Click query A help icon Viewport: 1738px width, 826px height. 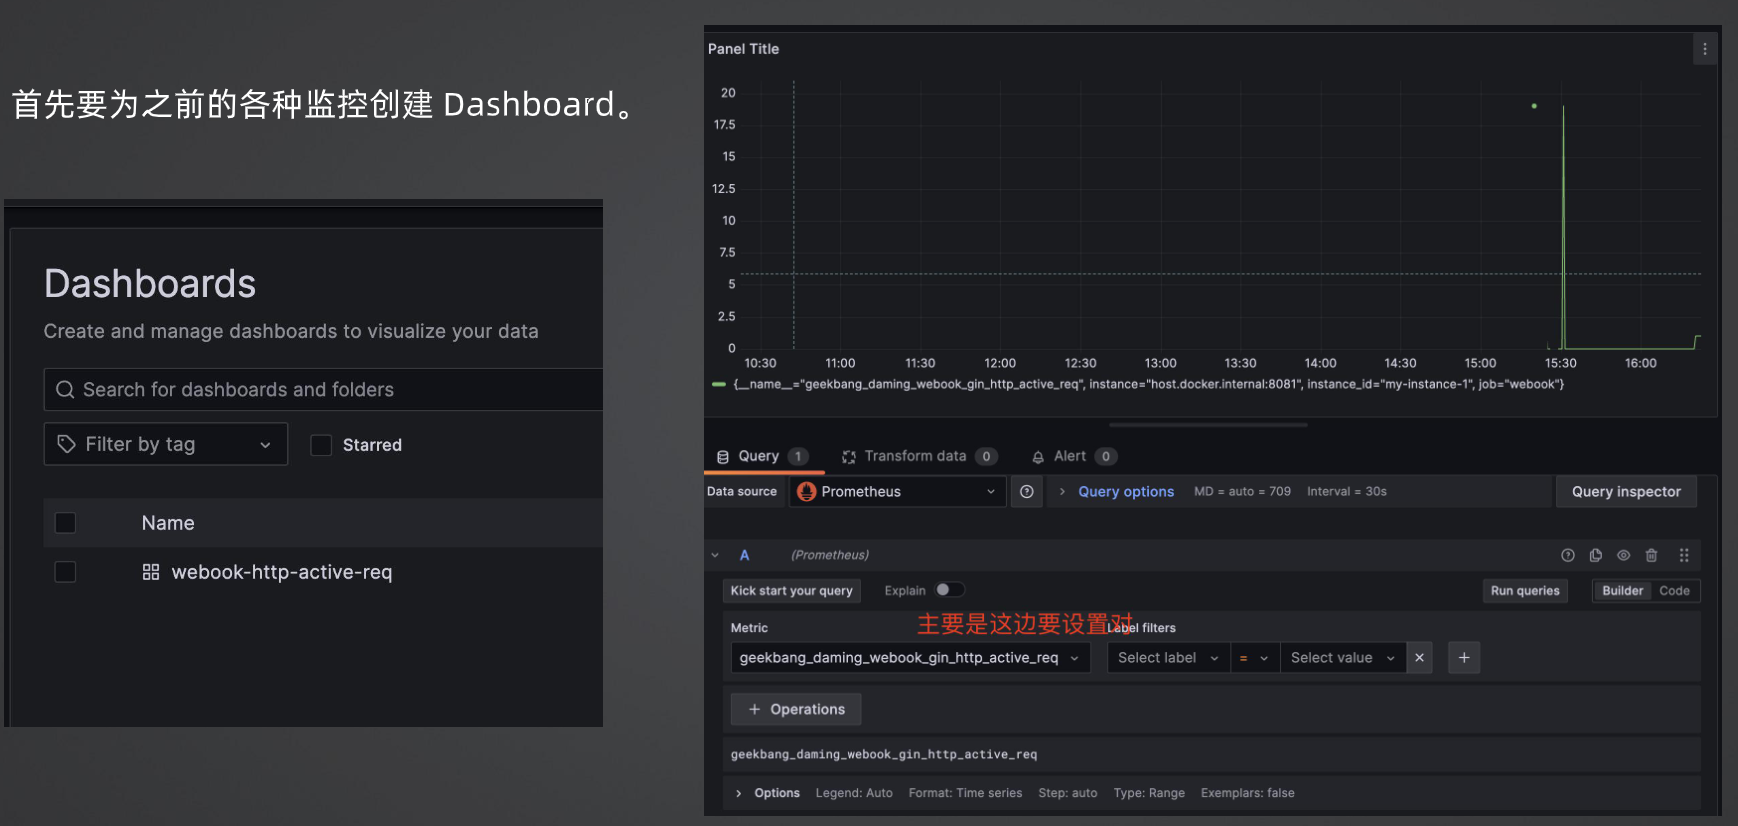click(1568, 555)
